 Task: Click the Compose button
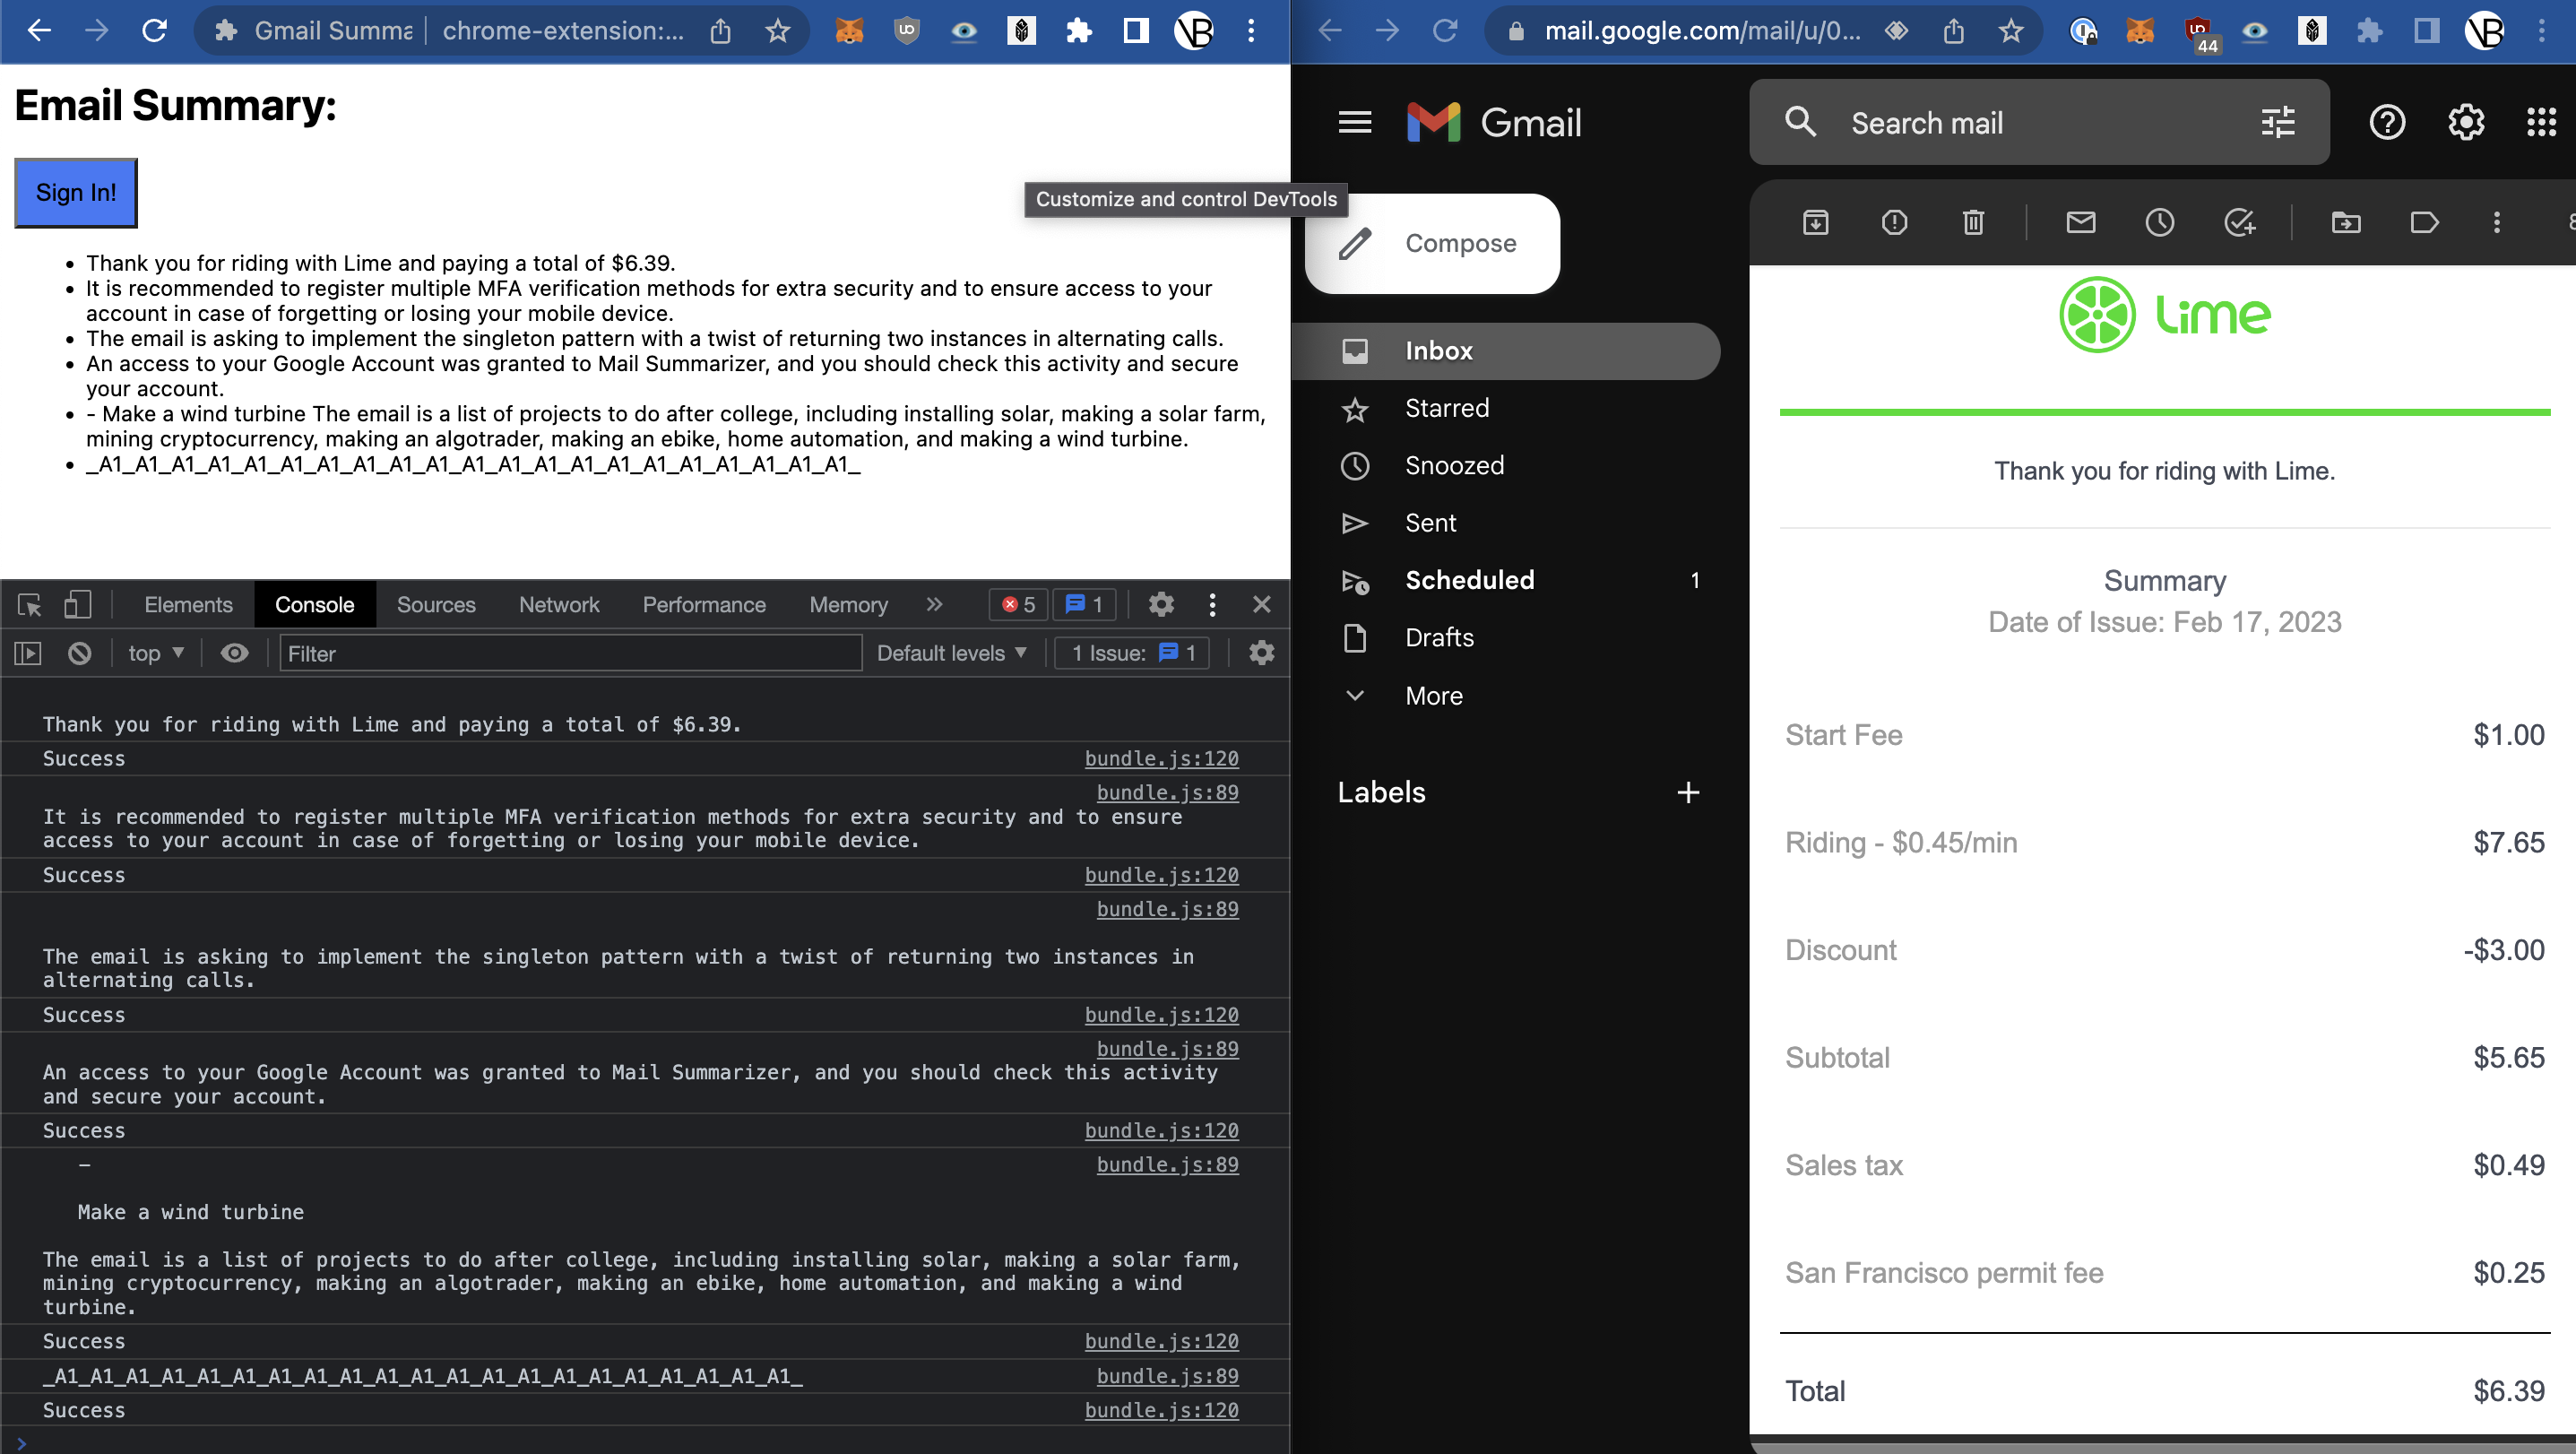pos(1432,243)
